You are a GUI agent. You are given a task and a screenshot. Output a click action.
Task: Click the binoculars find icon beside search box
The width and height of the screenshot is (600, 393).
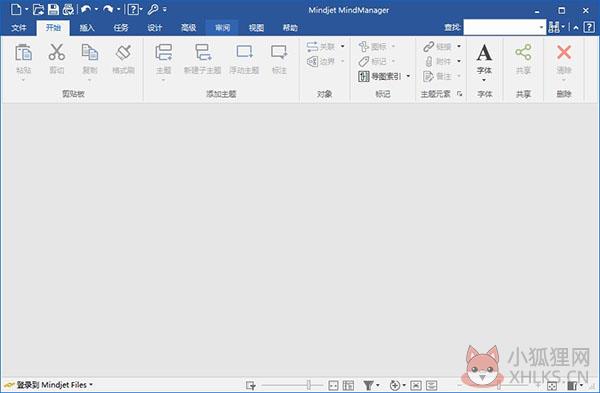[x=553, y=27]
